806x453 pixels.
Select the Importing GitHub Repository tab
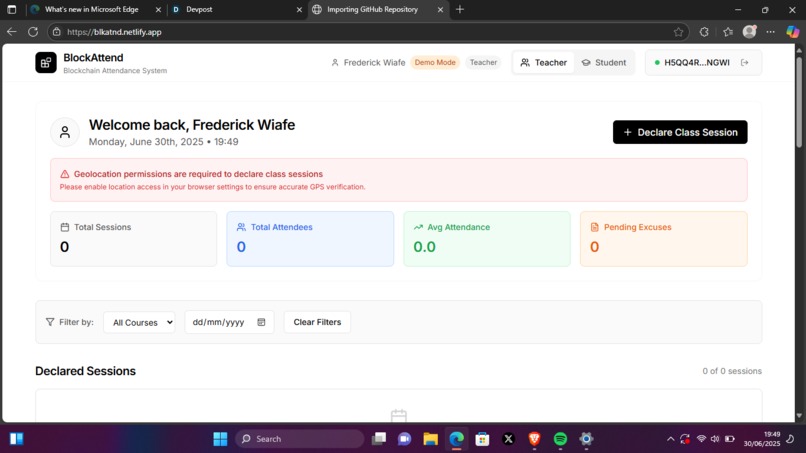pos(378,9)
